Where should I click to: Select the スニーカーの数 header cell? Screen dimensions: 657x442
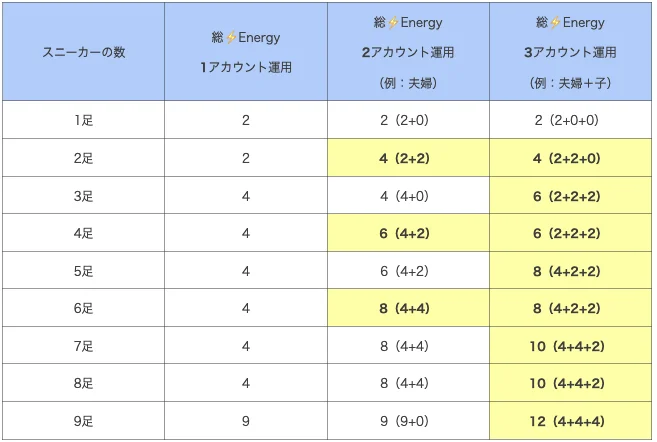tap(83, 52)
